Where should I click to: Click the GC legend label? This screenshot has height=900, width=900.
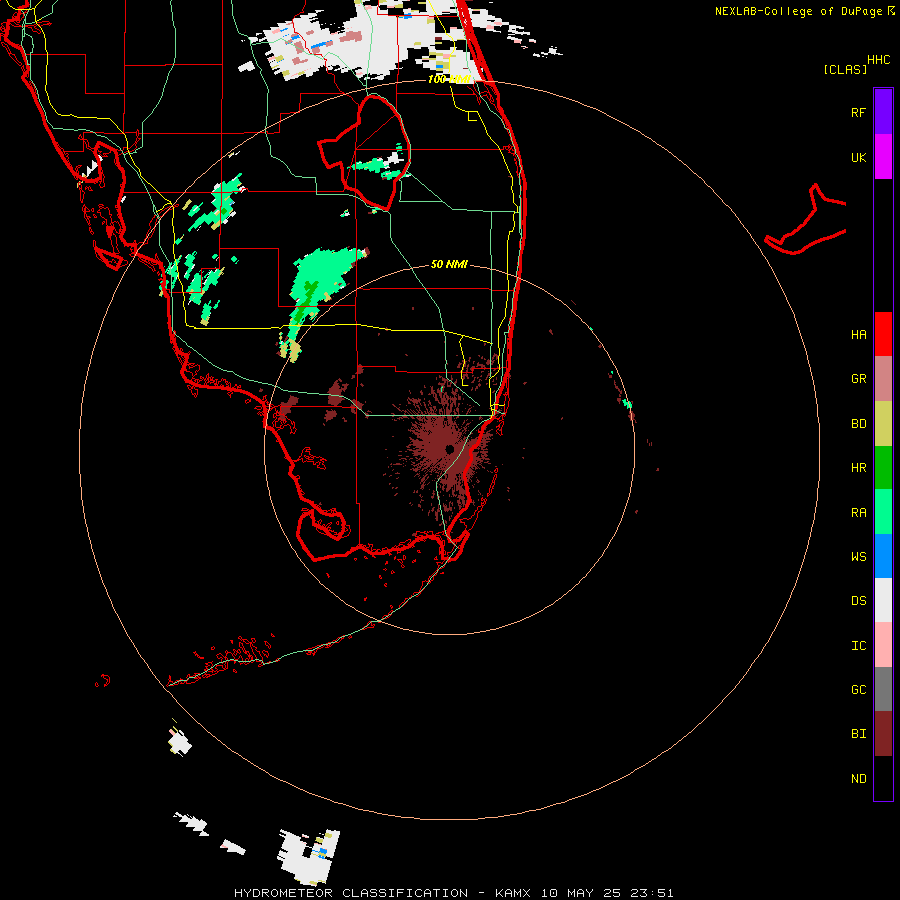click(858, 690)
